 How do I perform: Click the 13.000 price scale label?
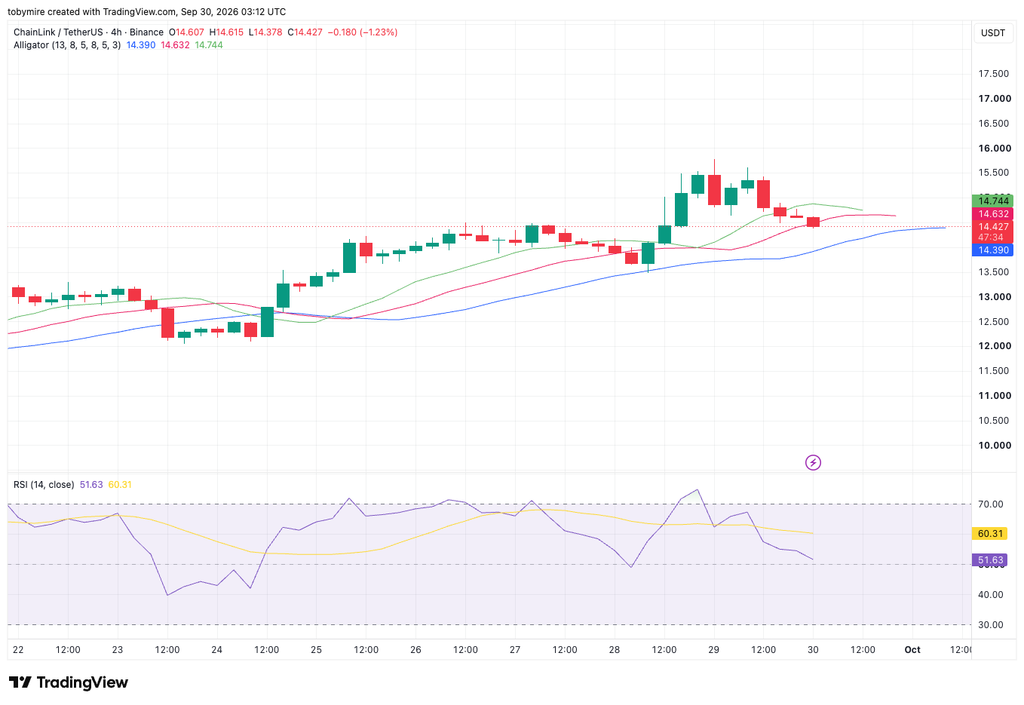click(x=994, y=296)
